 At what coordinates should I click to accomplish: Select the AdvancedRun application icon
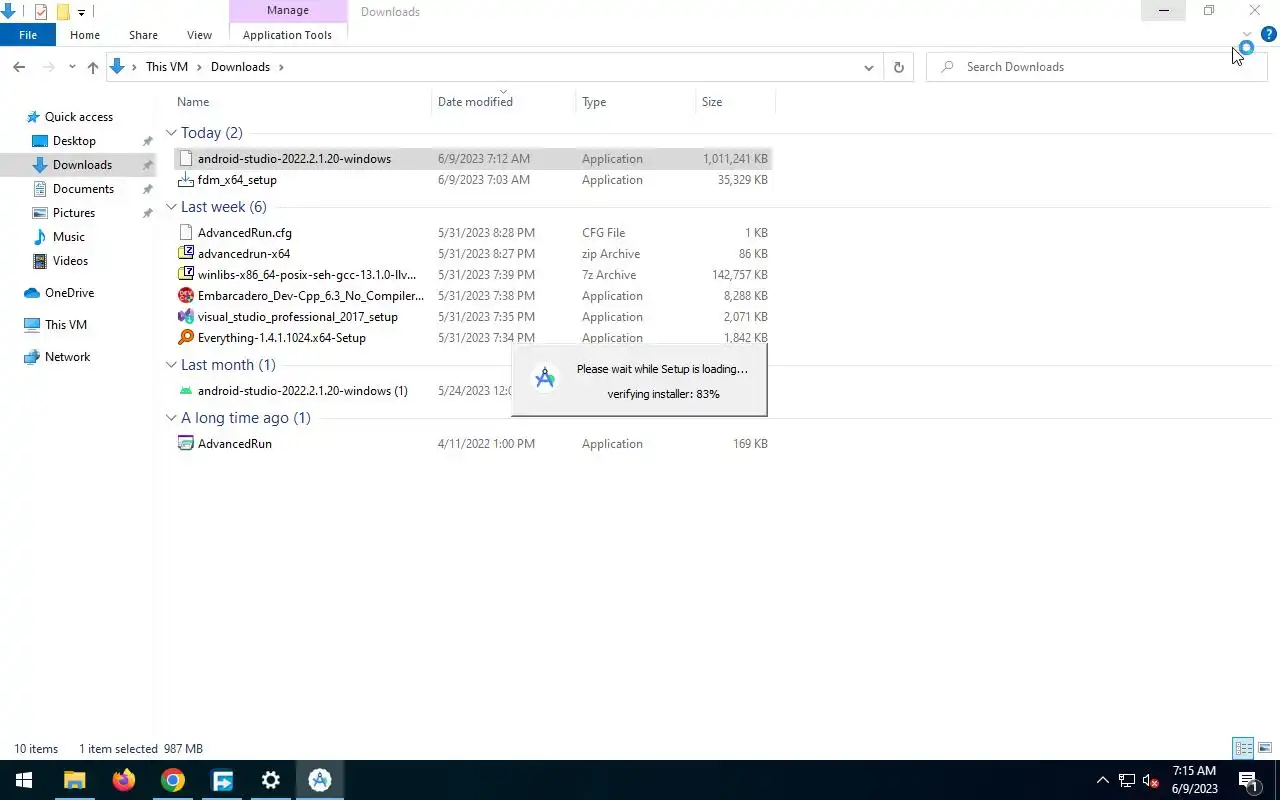click(185, 444)
